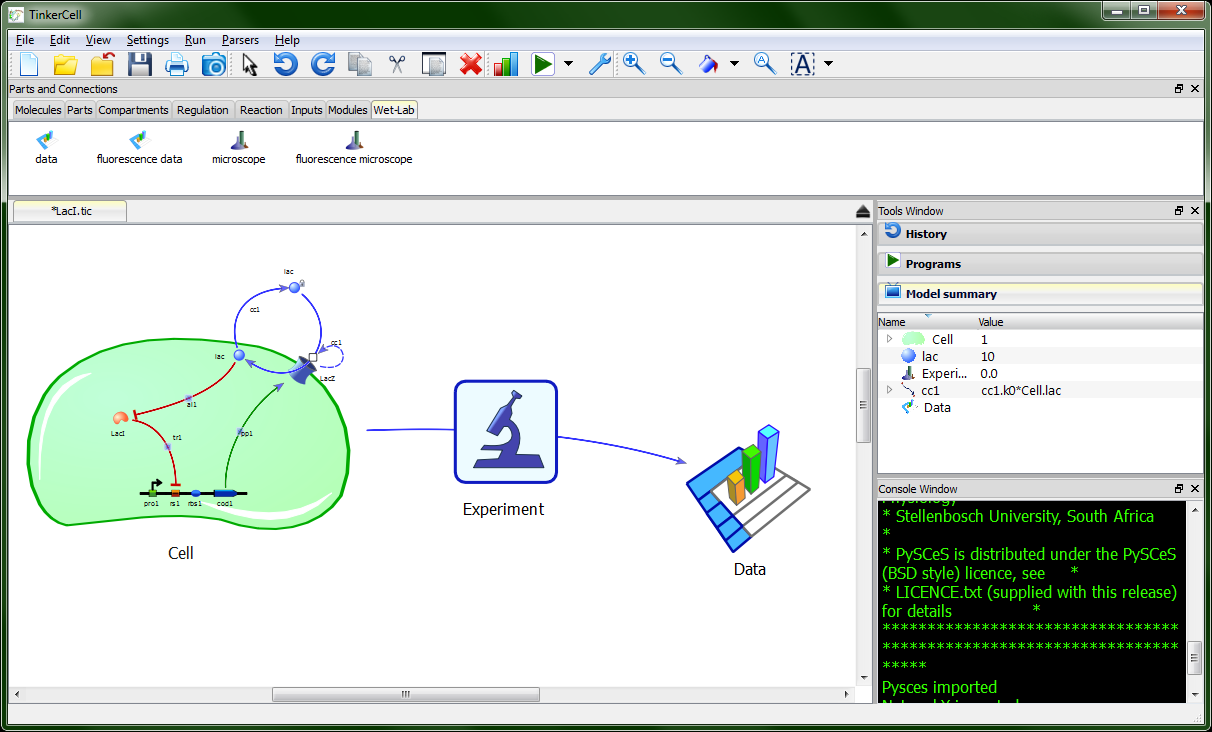The width and height of the screenshot is (1212, 732).
Task: Click the canvas horizontal scrollbar handle
Action: 406,694
